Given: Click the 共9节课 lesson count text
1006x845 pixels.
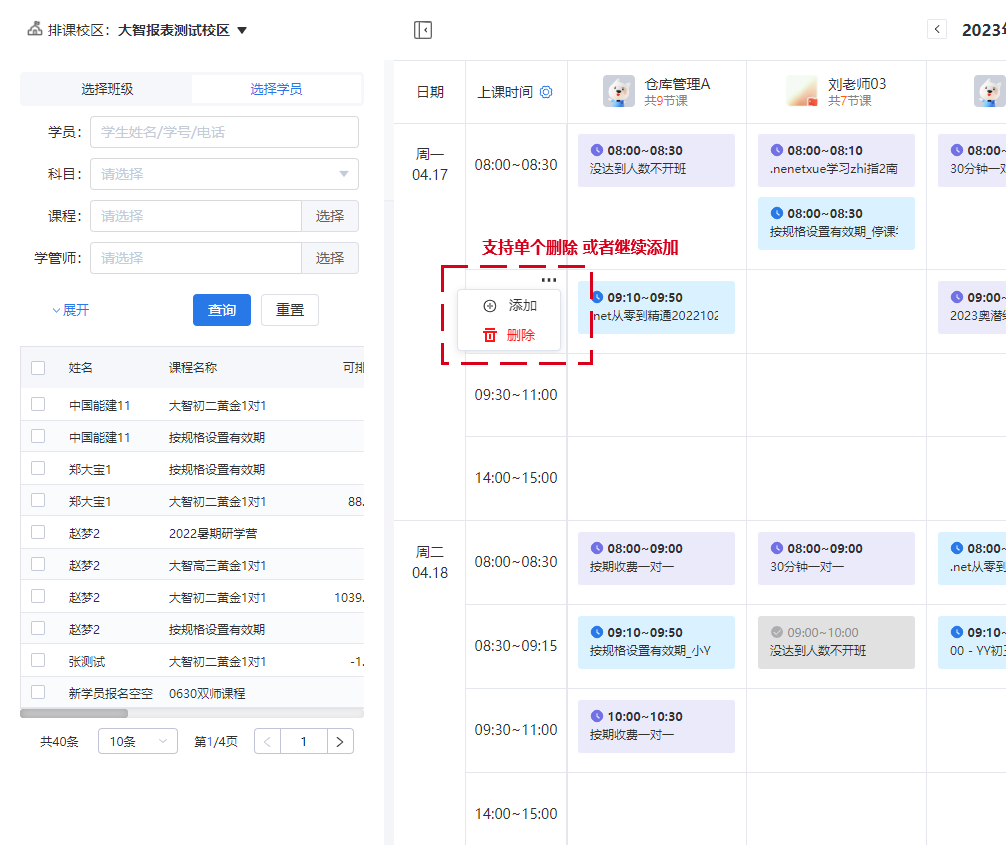Looking at the screenshot, I should coord(666,101).
